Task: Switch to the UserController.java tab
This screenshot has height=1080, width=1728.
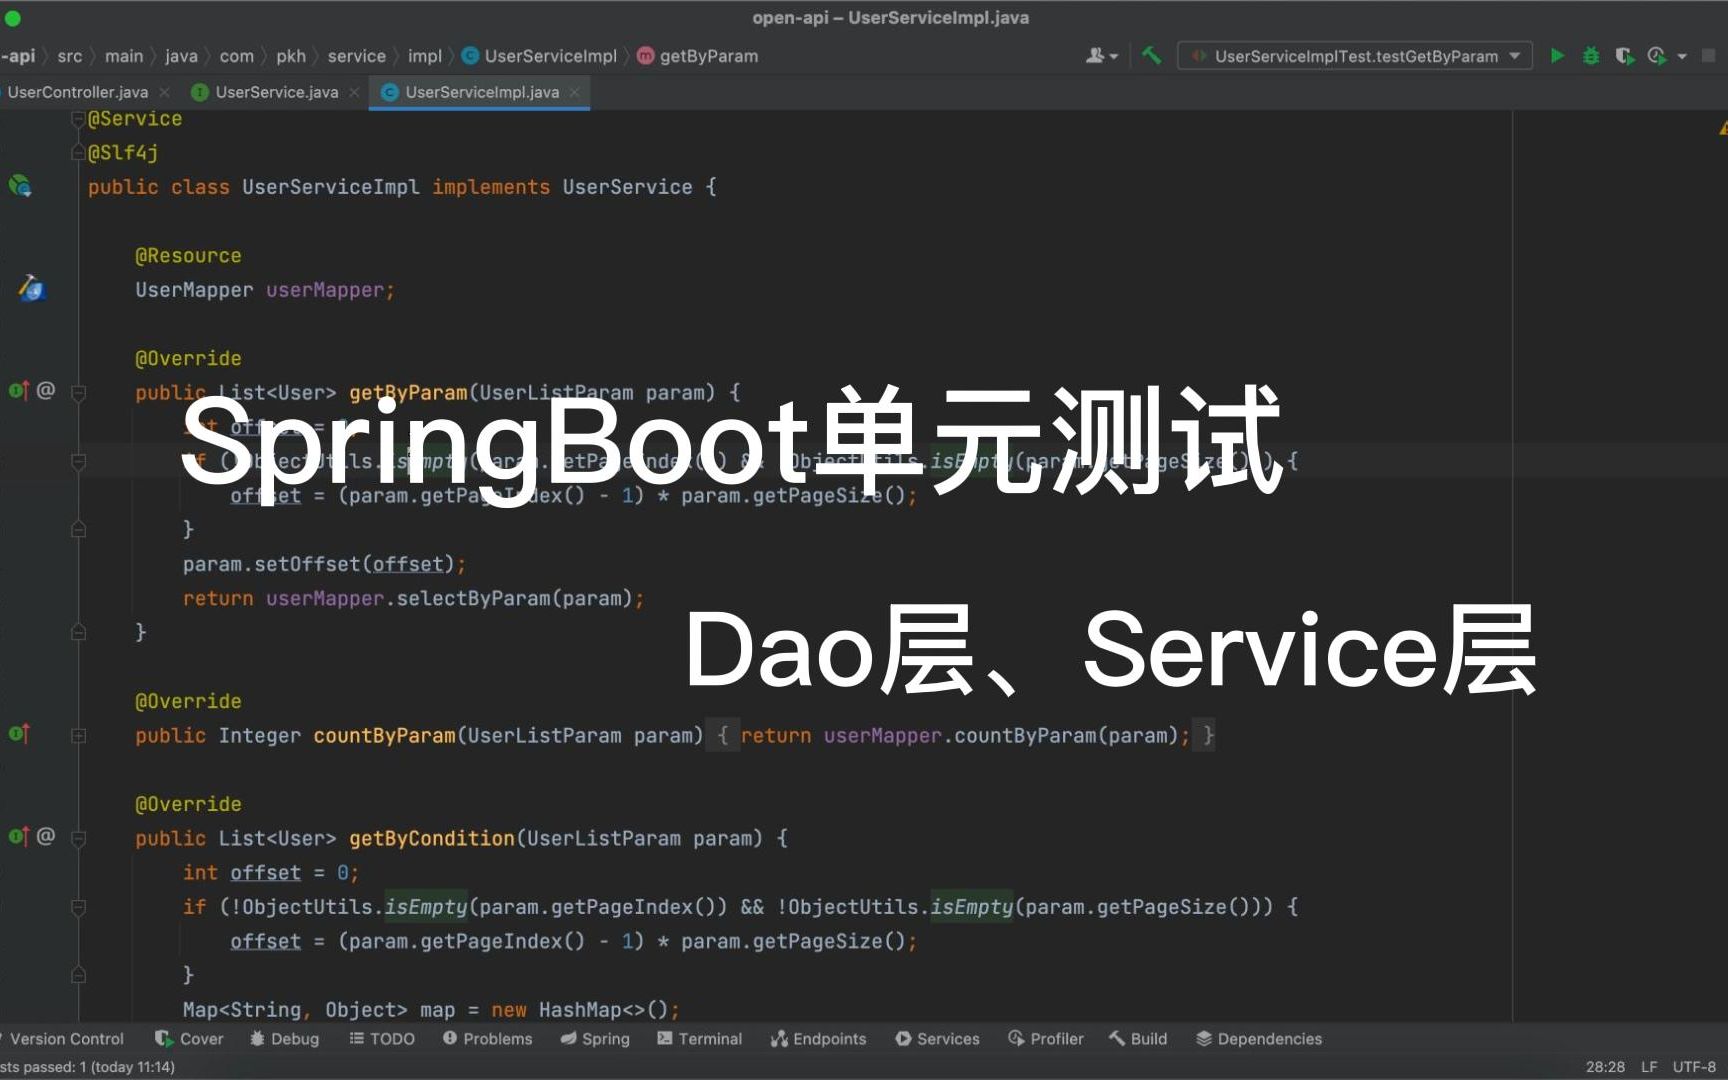Action: 77,92
